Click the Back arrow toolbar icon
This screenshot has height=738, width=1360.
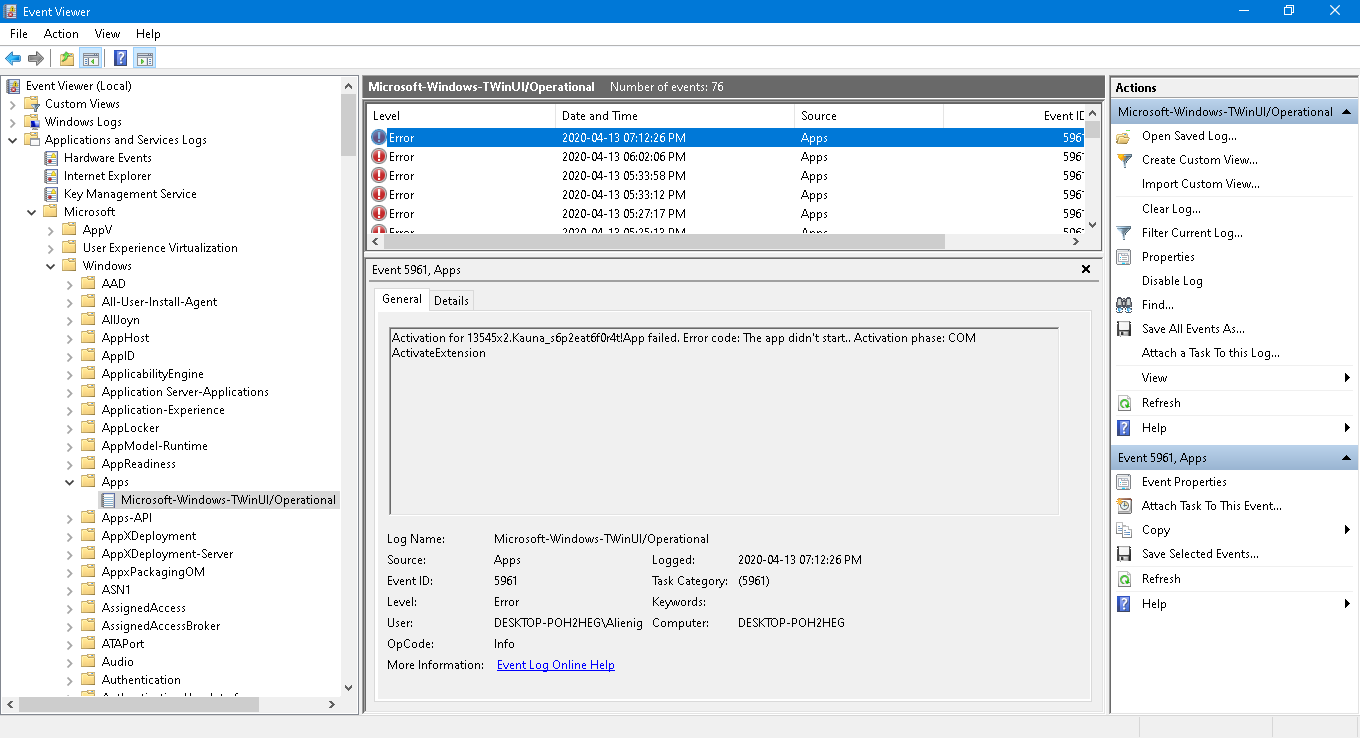click(13, 58)
